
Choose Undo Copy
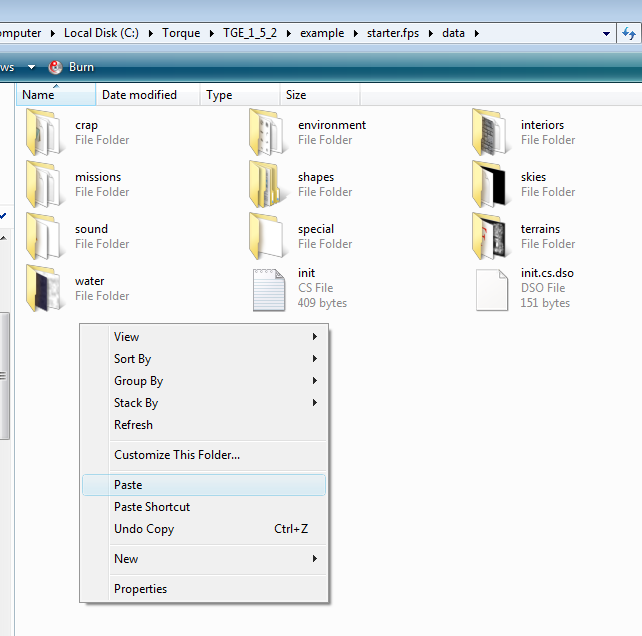point(204,529)
